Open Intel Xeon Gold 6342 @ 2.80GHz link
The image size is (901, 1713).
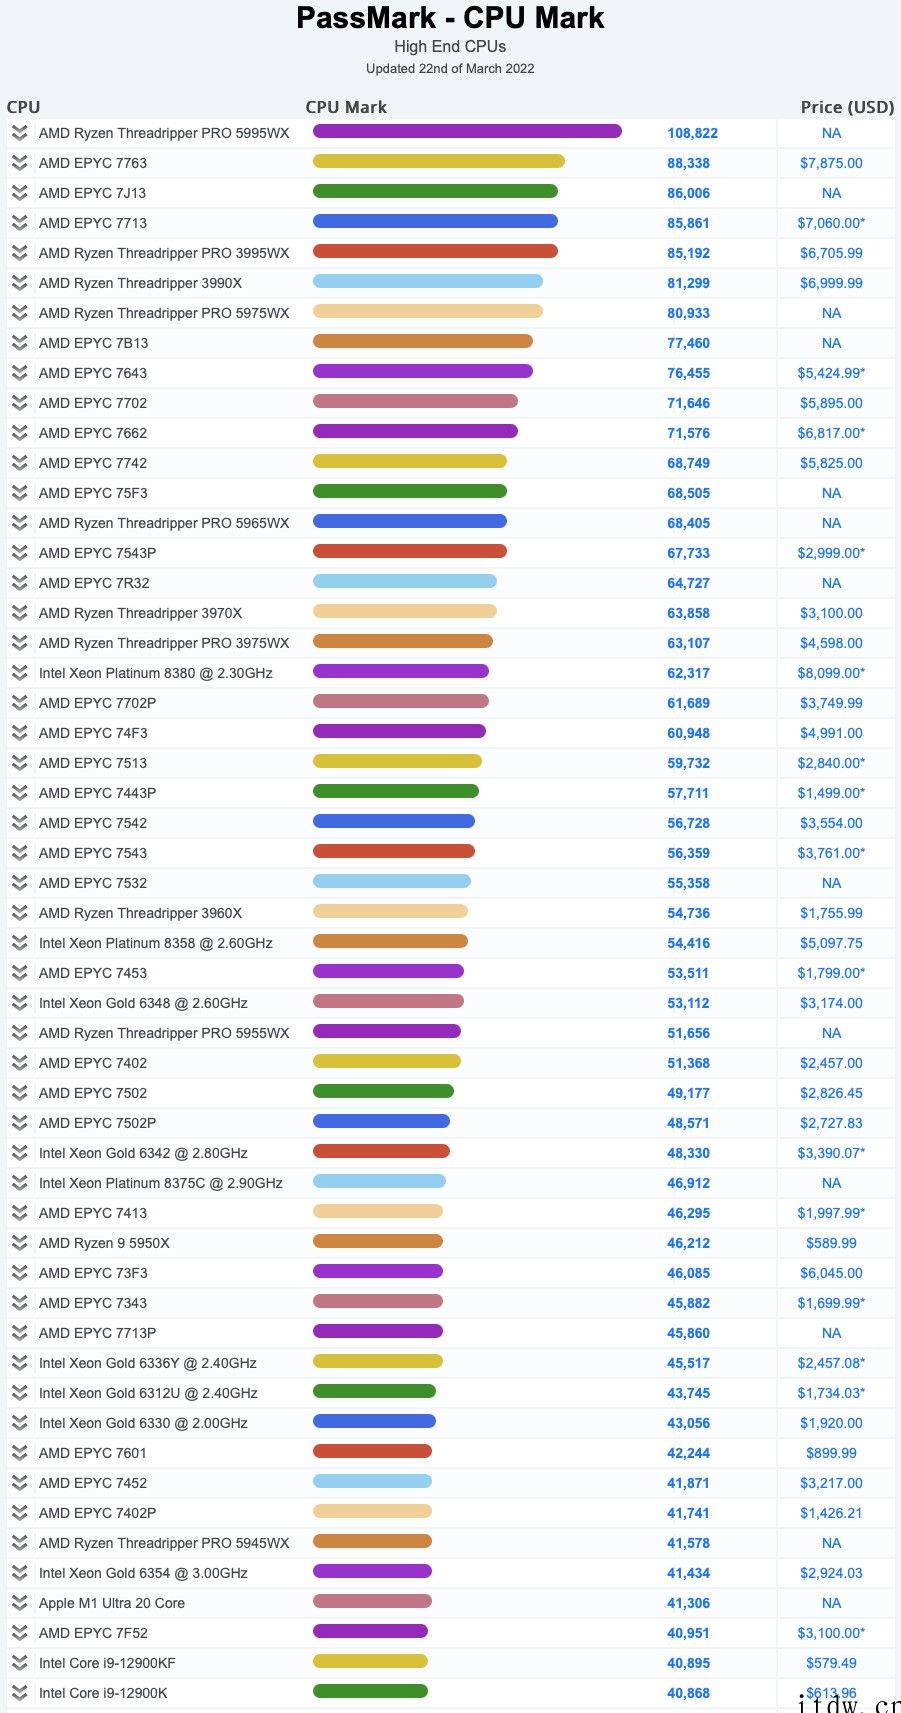point(143,1153)
